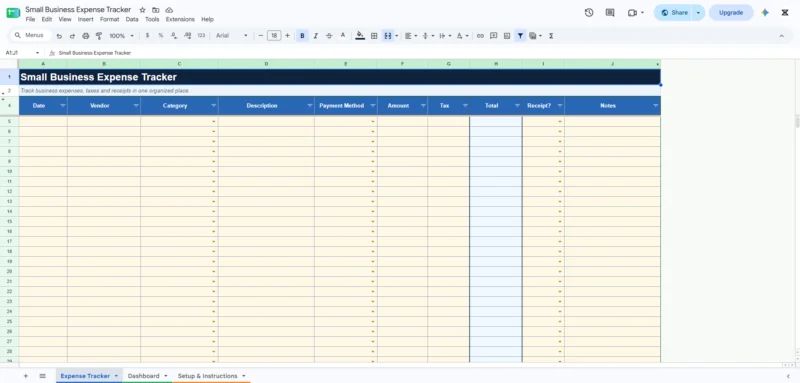800x383 pixels.
Task: Format as currency with dollar icon
Action: [147, 36]
